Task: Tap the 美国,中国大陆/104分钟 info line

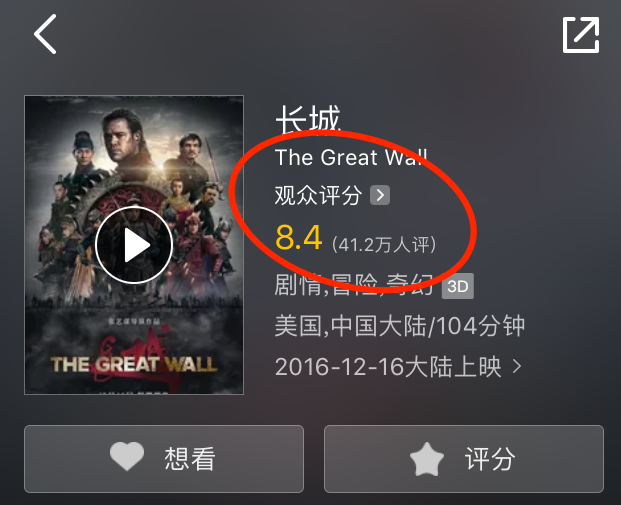Action: tap(400, 326)
